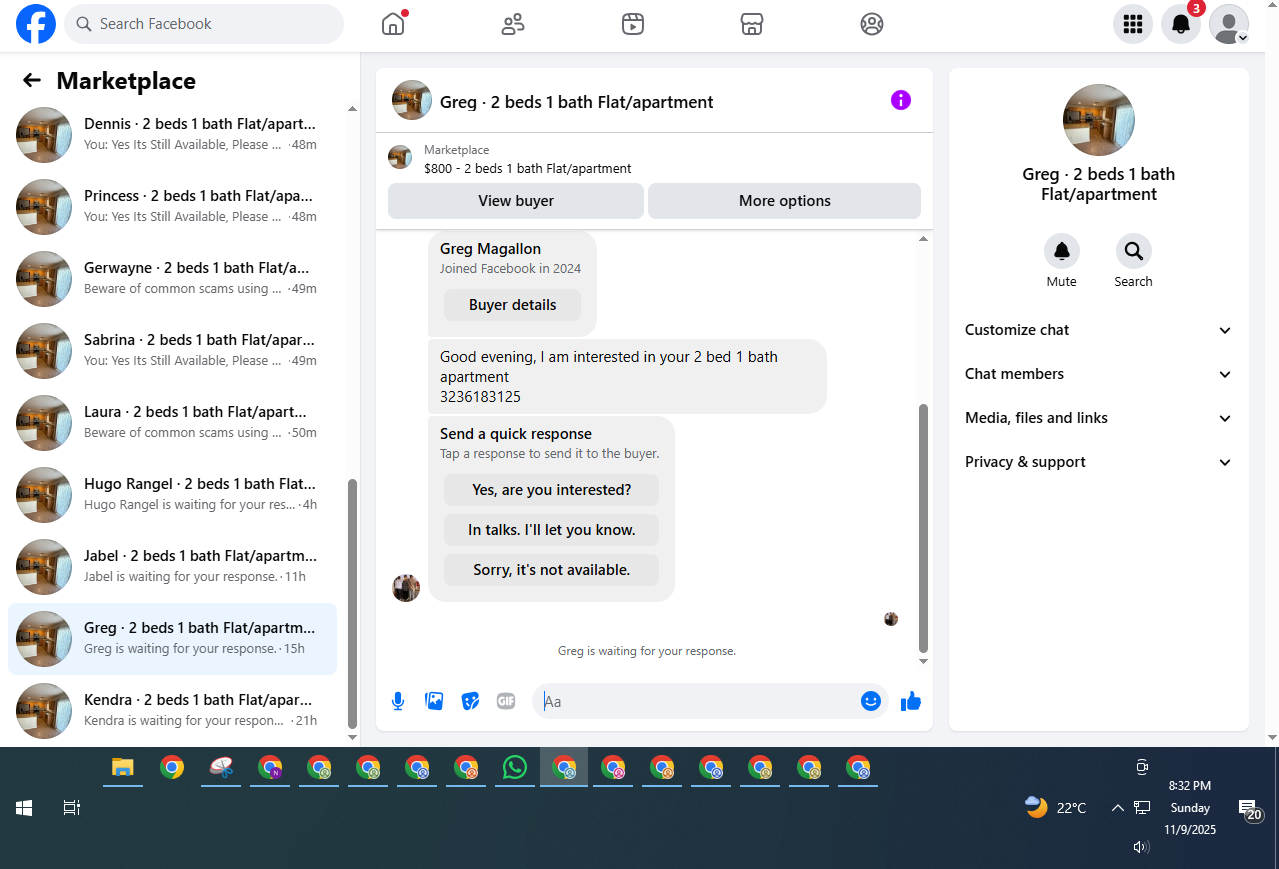Click the chat scroll down arrow

coord(923,661)
